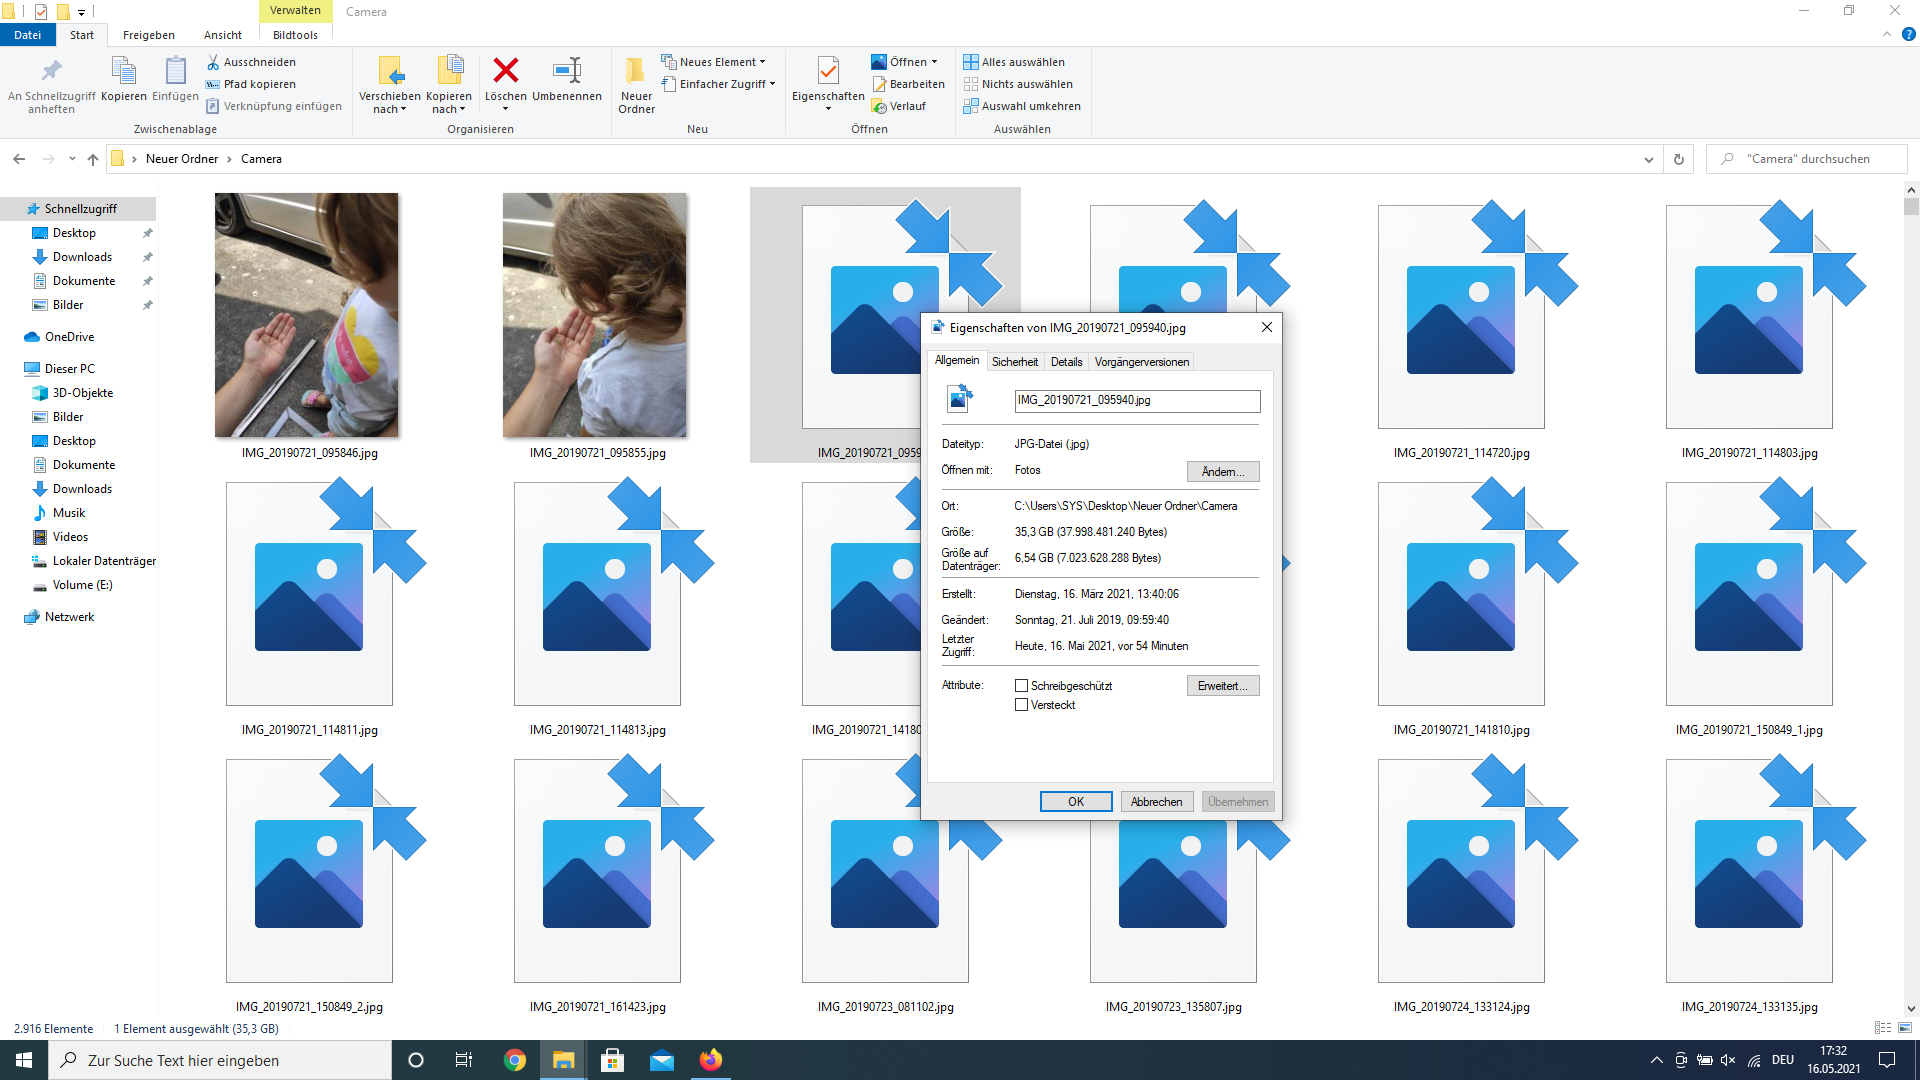Viewport: 1920px width, 1080px height.
Task: Cut selection with Ausschneiden
Action: 251,62
